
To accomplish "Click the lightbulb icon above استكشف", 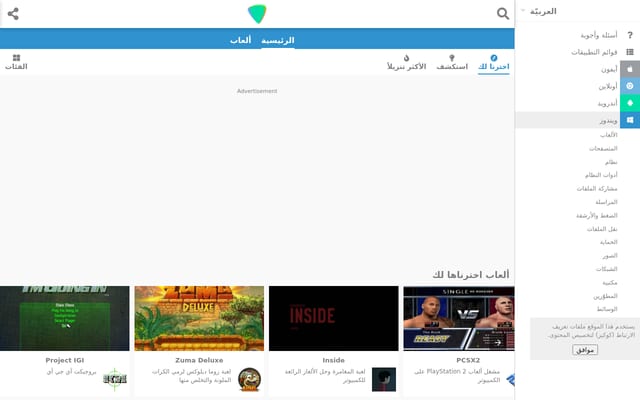I will [452, 58].
